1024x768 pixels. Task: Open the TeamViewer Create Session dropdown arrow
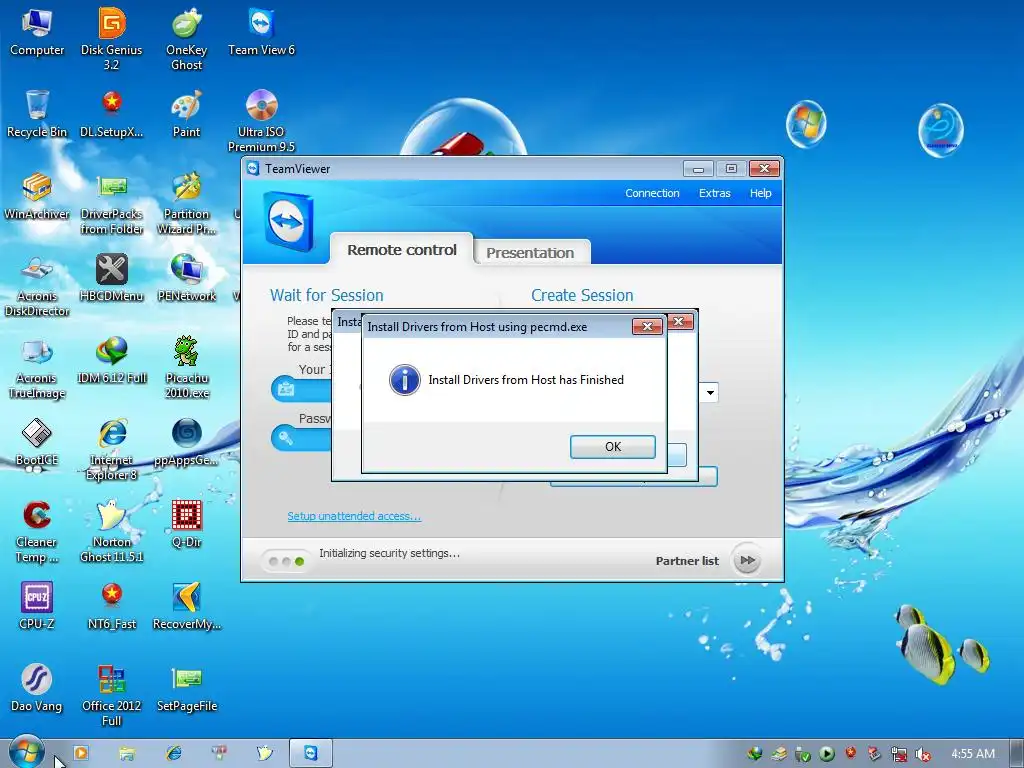point(710,392)
